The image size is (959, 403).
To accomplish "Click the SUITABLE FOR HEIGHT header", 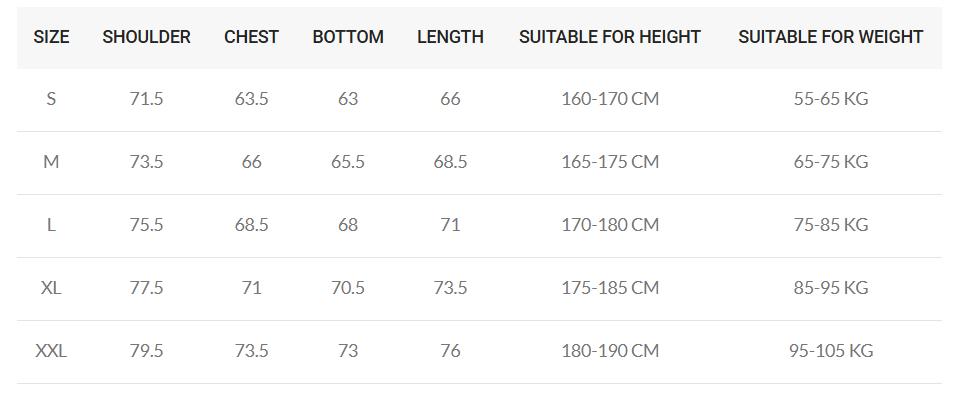I will [610, 37].
